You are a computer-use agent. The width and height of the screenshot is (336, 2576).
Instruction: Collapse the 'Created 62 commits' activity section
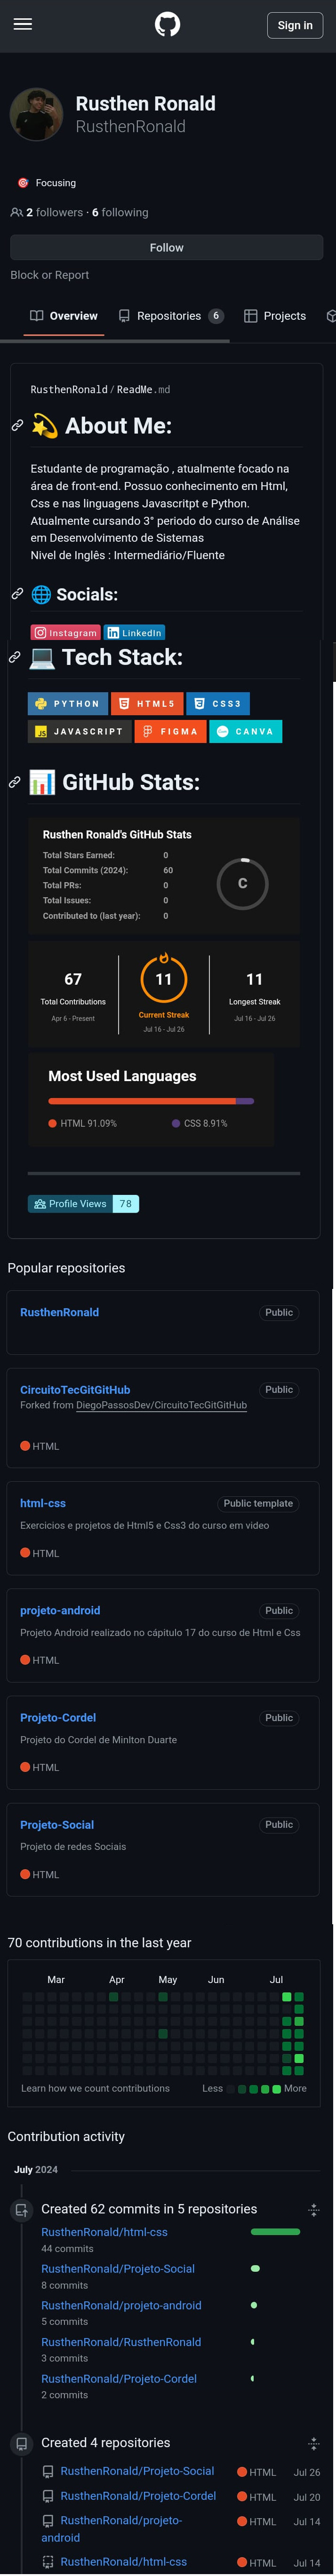tap(313, 2209)
